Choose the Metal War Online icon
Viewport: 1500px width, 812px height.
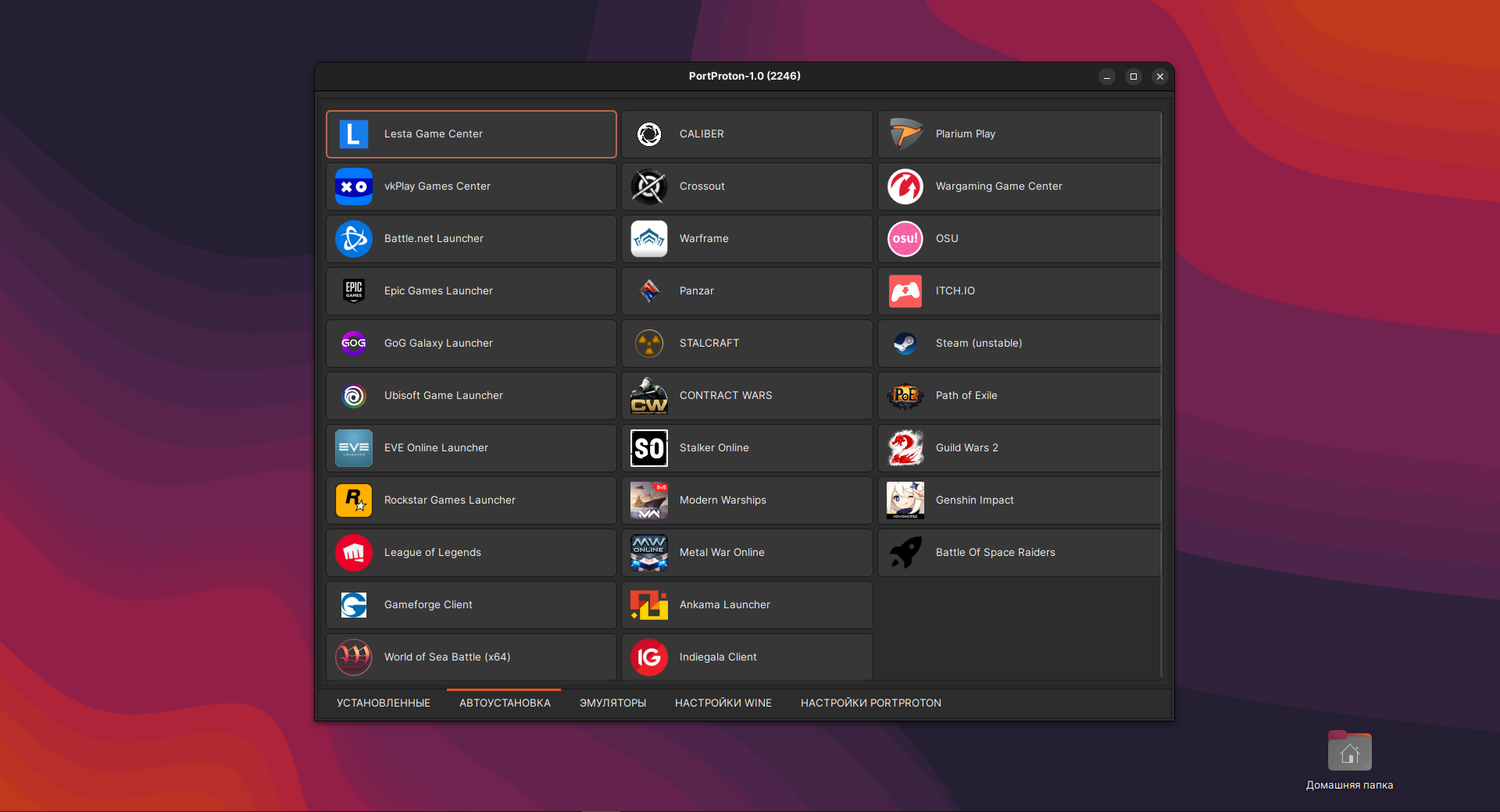tap(649, 552)
